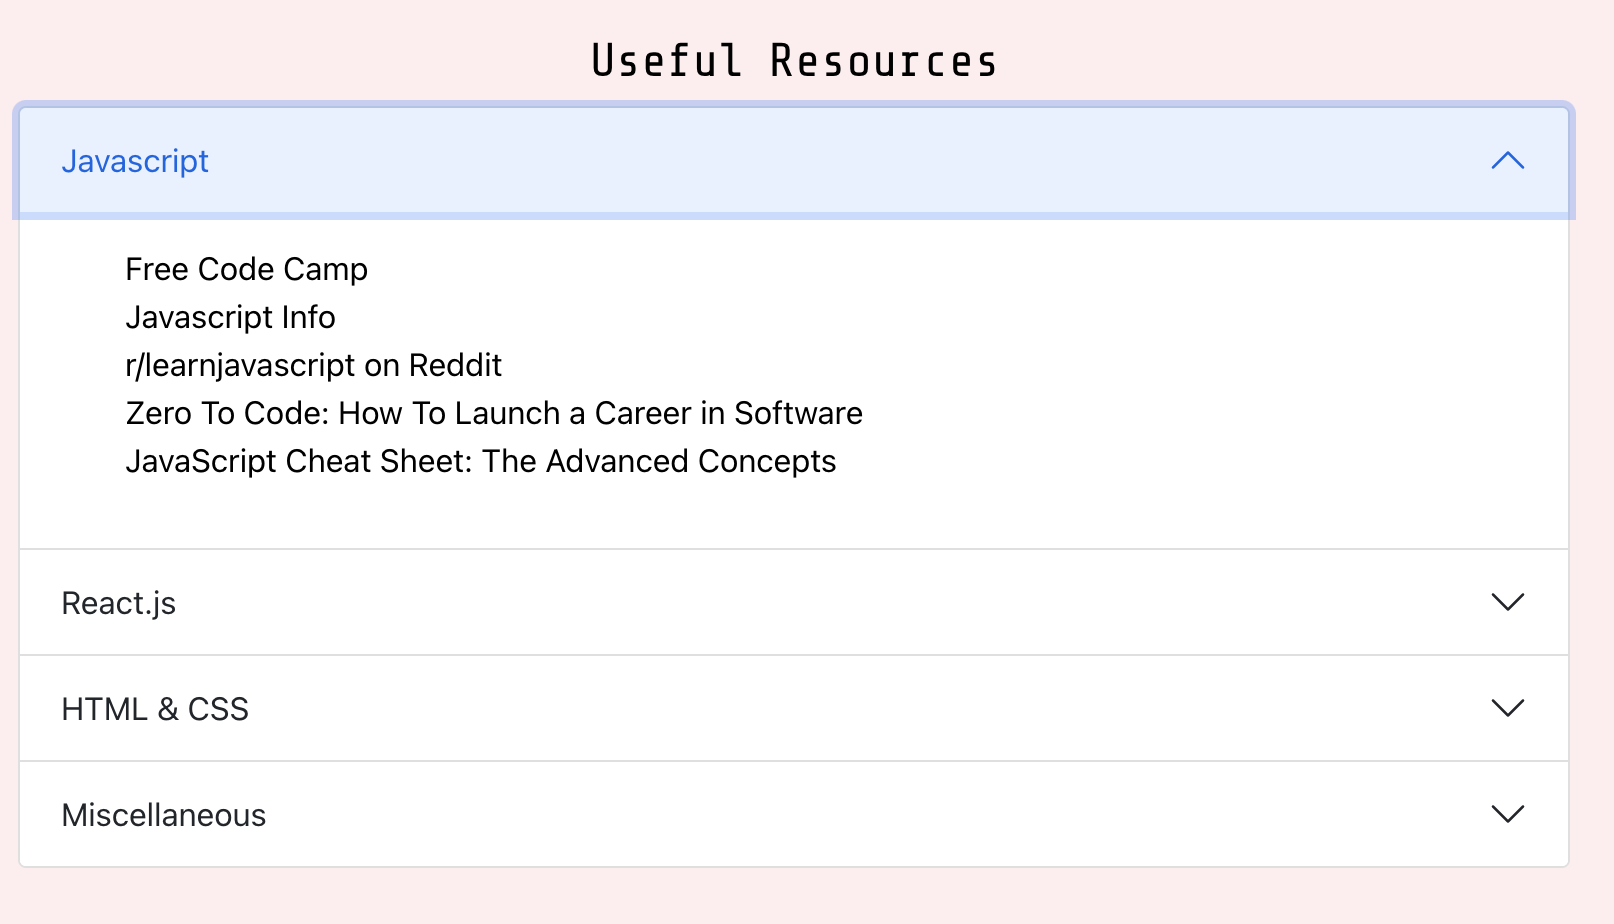Click the Useful Resources page title
Image resolution: width=1614 pixels, height=924 pixels.
click(x=794, y=60)
